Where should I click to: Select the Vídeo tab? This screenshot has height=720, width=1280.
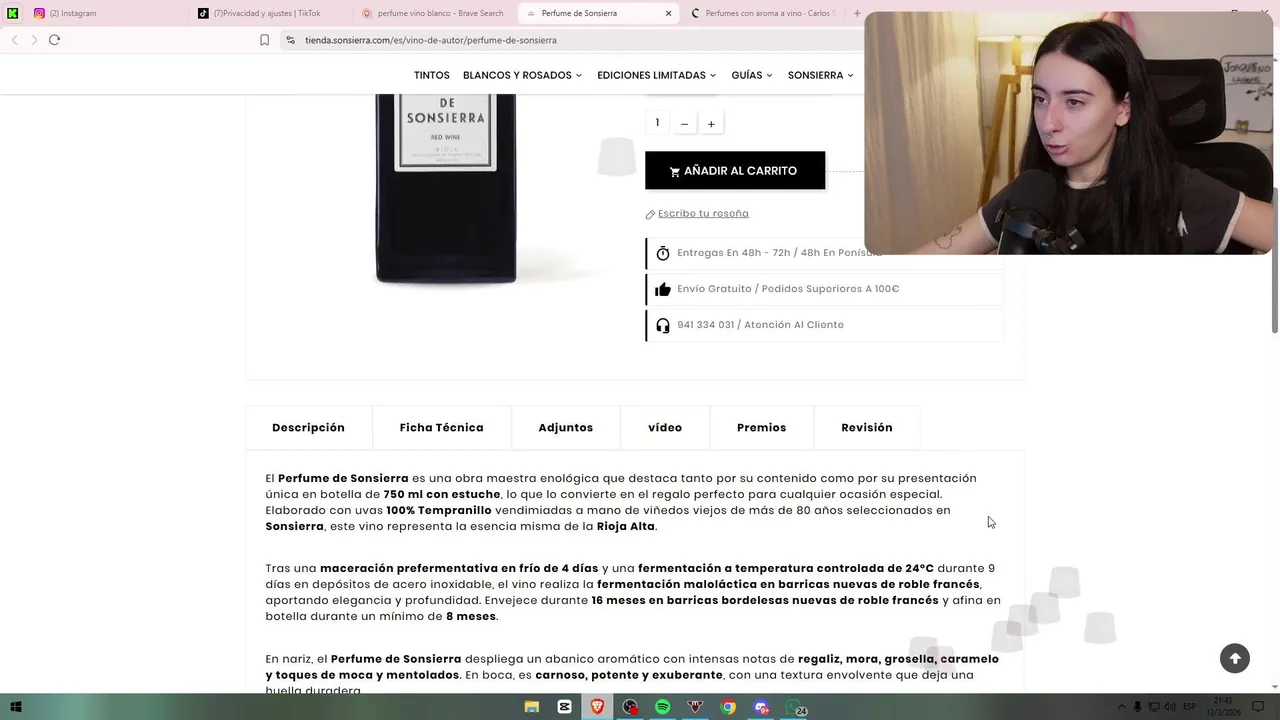(665, 428)
